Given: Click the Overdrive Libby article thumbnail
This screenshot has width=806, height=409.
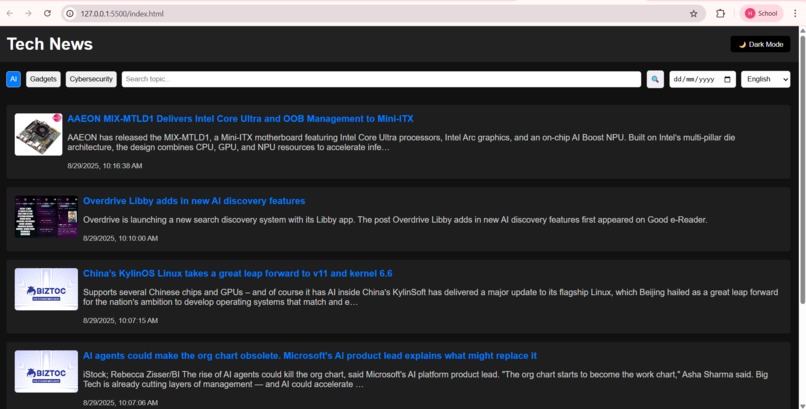Looking at the screenshot, I should pyautogui.click(x=46, y=216).
